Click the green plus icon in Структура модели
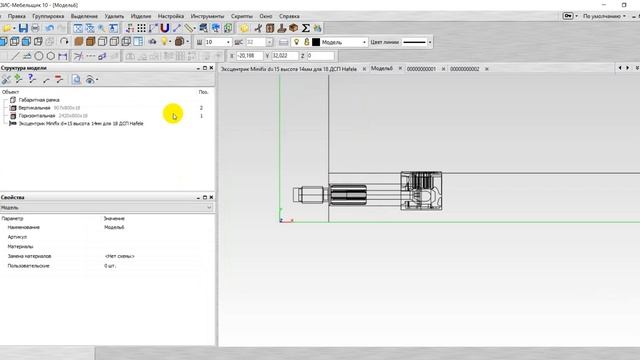This screenshot has height=360, width=640. pyautogui.click(x=18, y=79)
